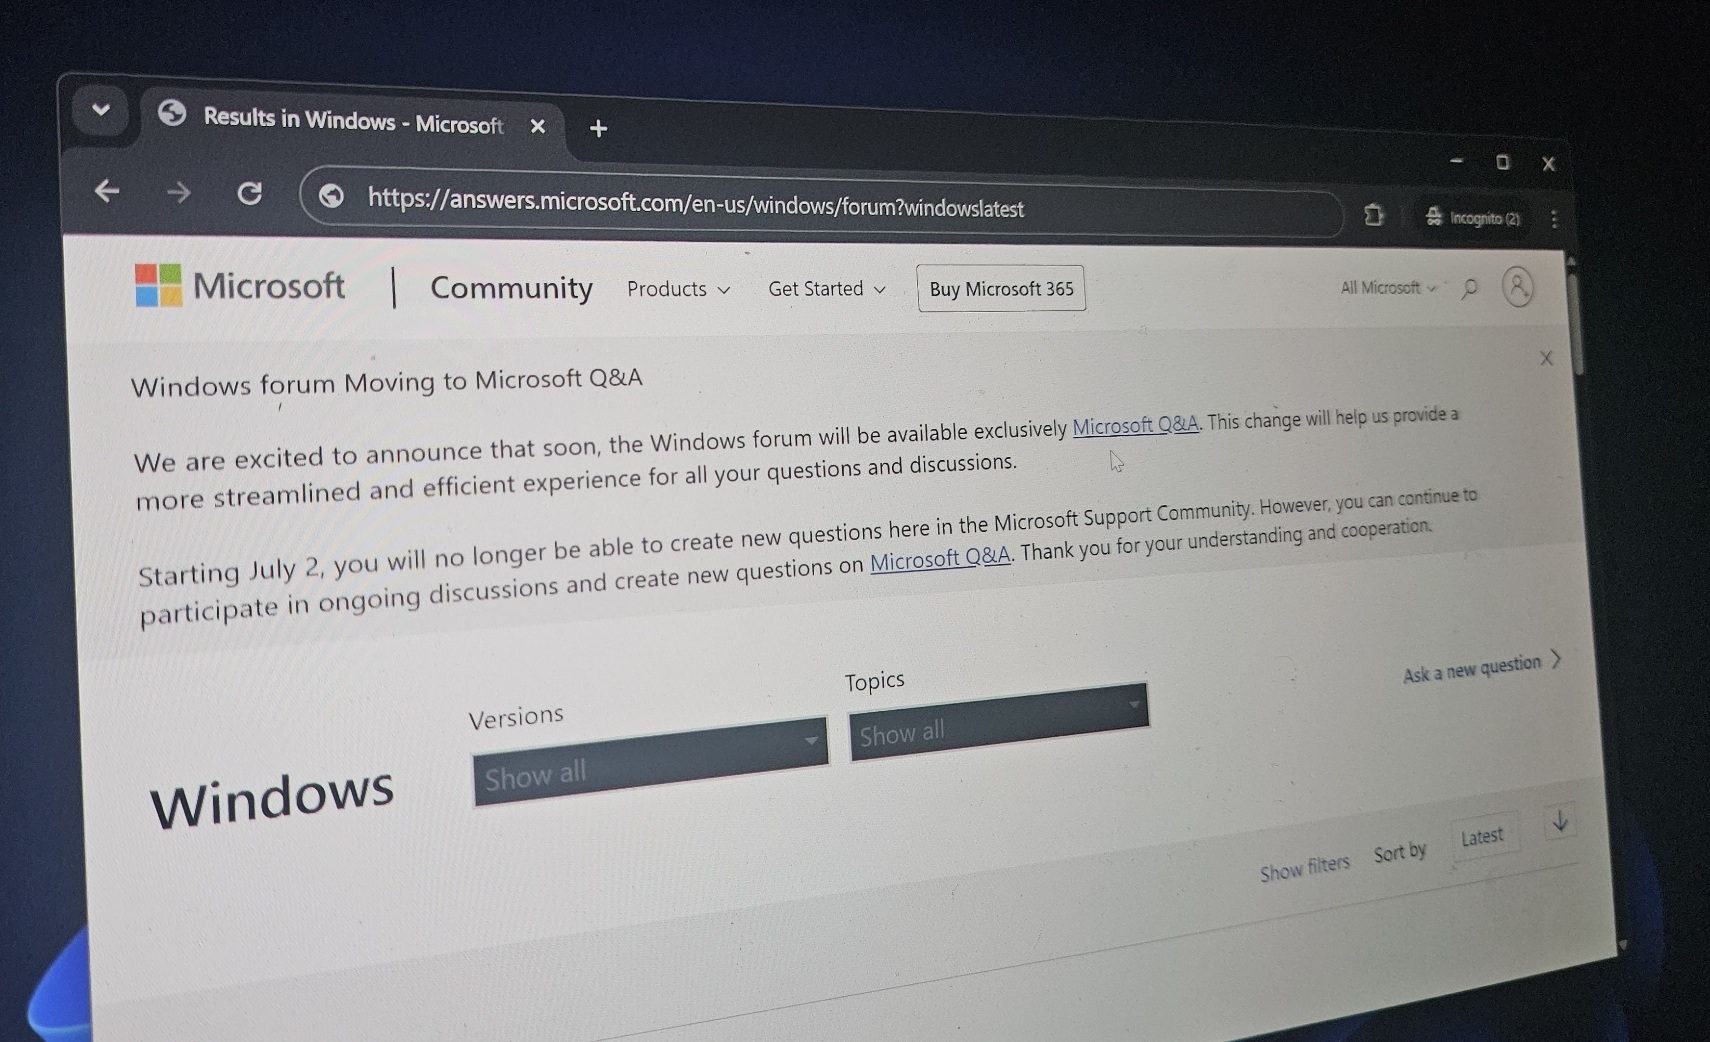
Task: Expand the Products menu
Action: coord(678,289)
